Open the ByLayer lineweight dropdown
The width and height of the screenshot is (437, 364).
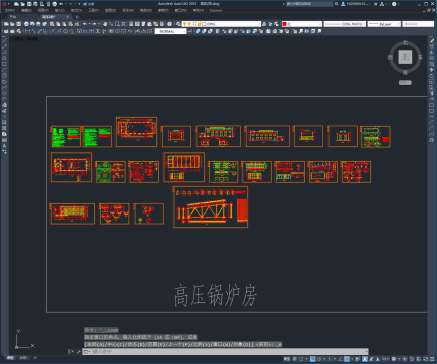point(384,24)
